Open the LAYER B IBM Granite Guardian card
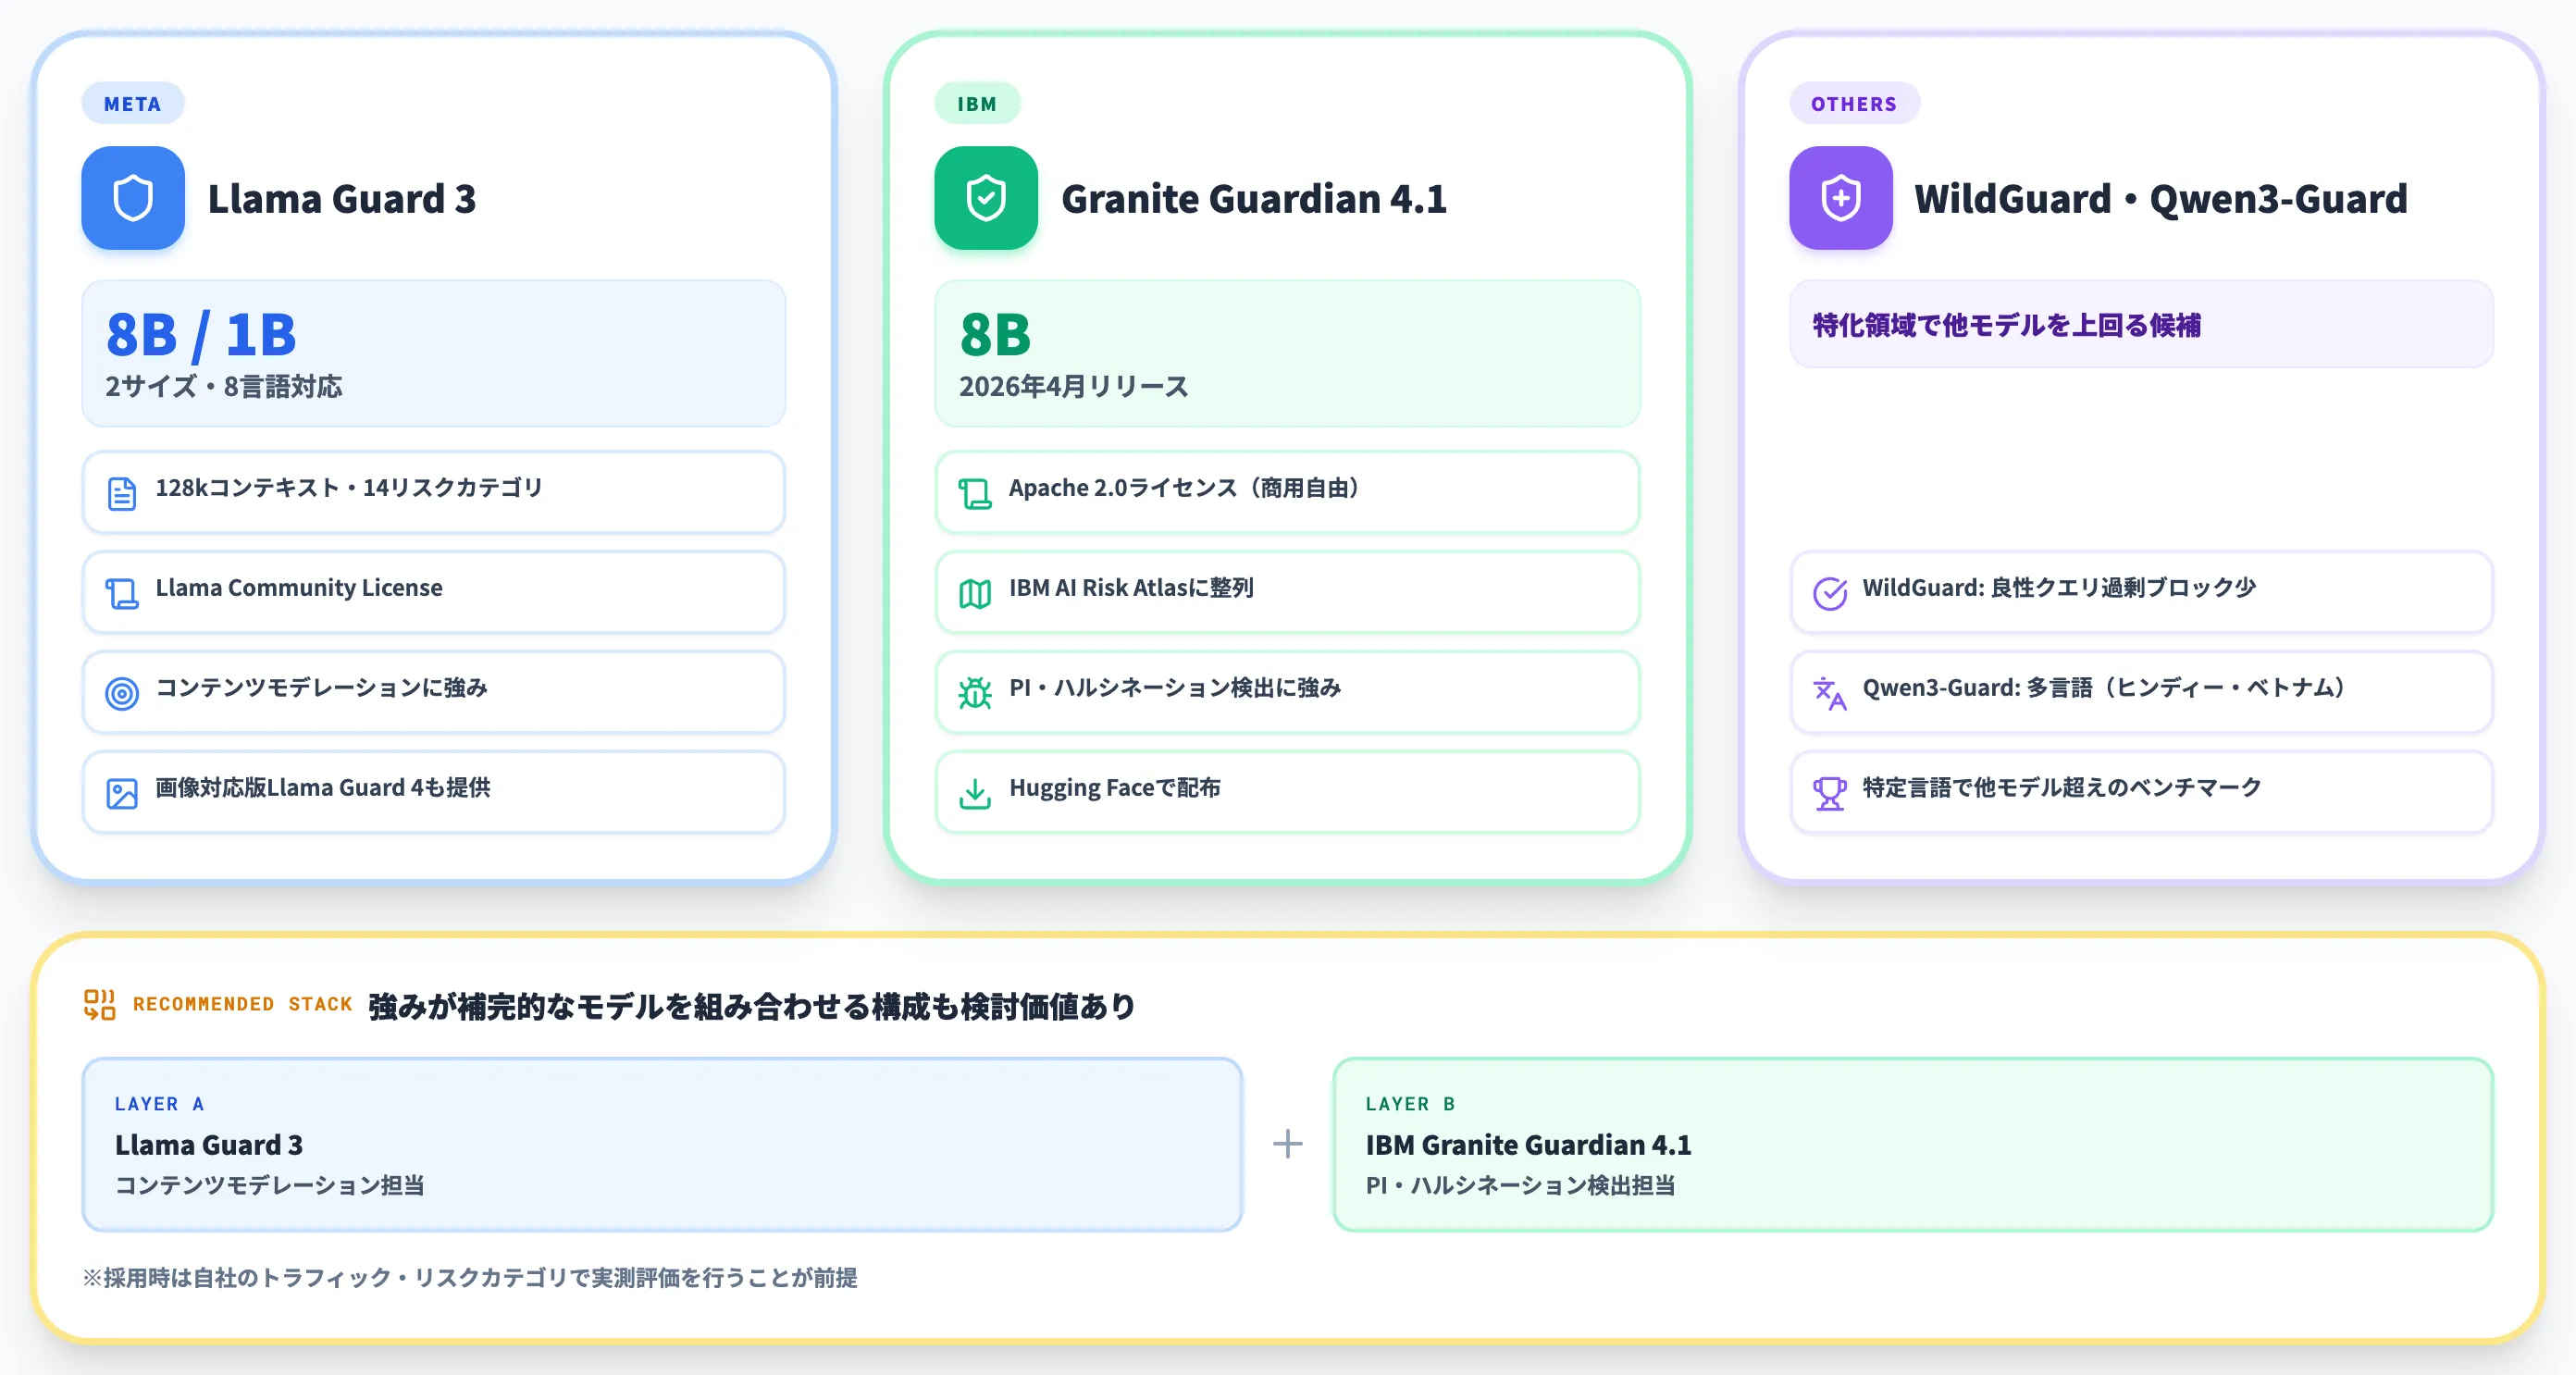 coord(1913,1144)
